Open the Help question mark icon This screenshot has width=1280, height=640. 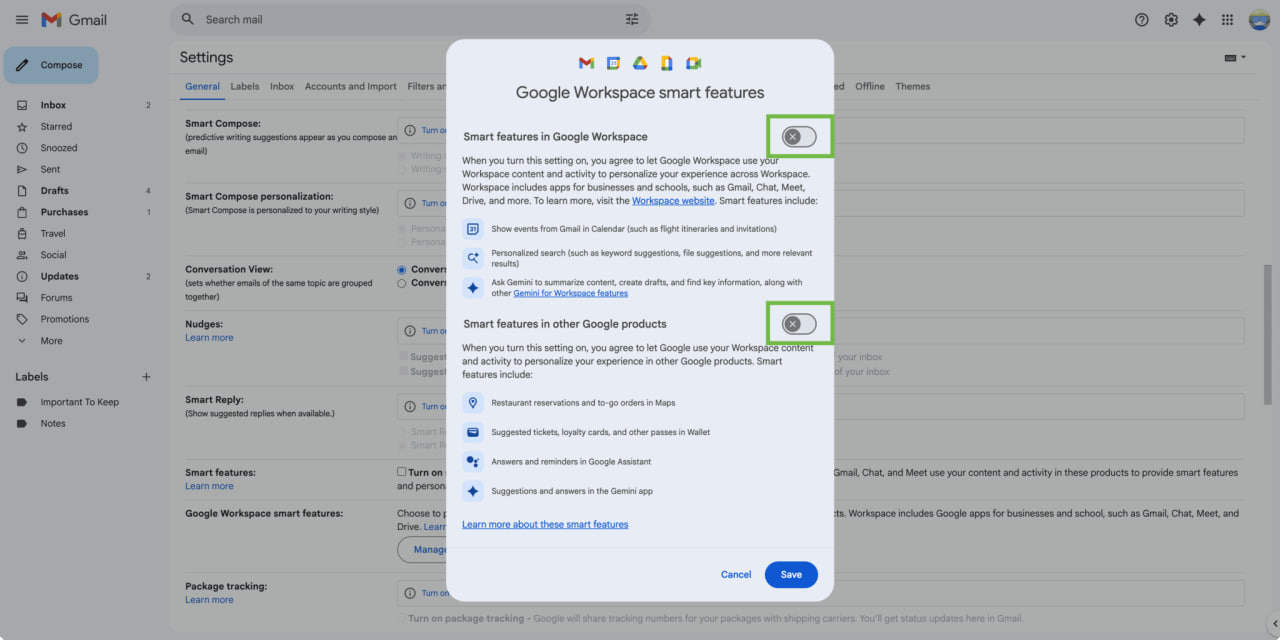point(1142,20)
